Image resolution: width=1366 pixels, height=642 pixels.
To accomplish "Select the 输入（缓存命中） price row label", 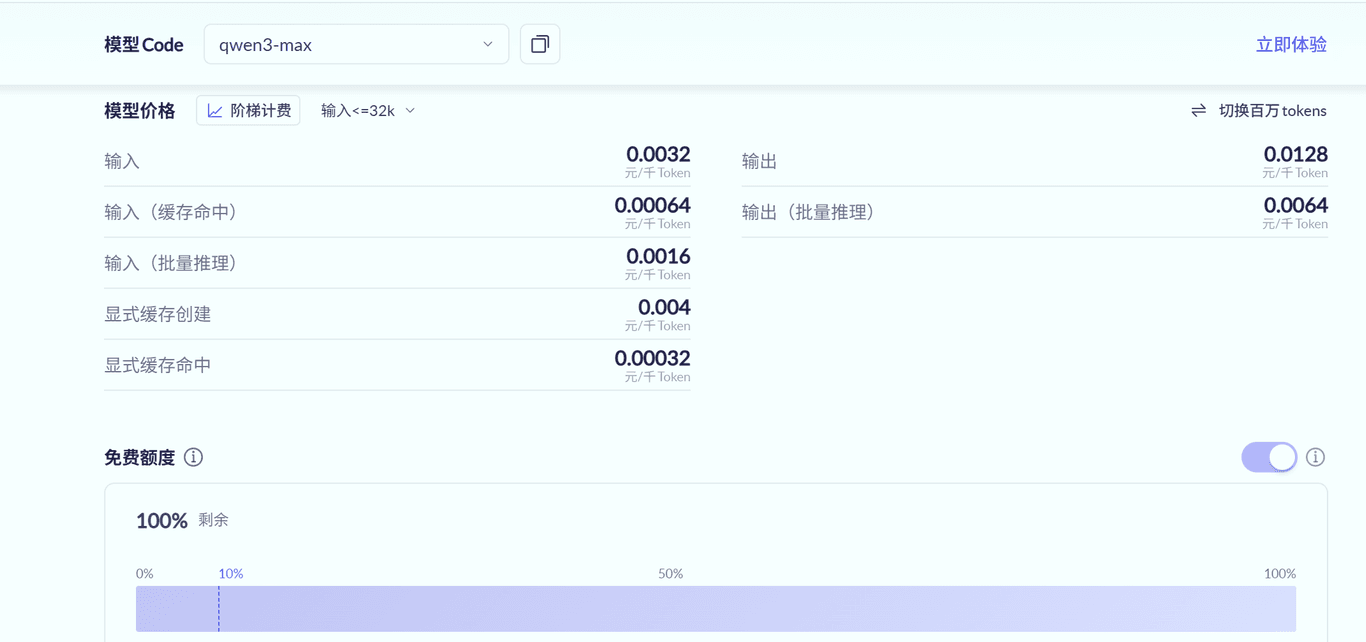I will click(x=171, y=212).
